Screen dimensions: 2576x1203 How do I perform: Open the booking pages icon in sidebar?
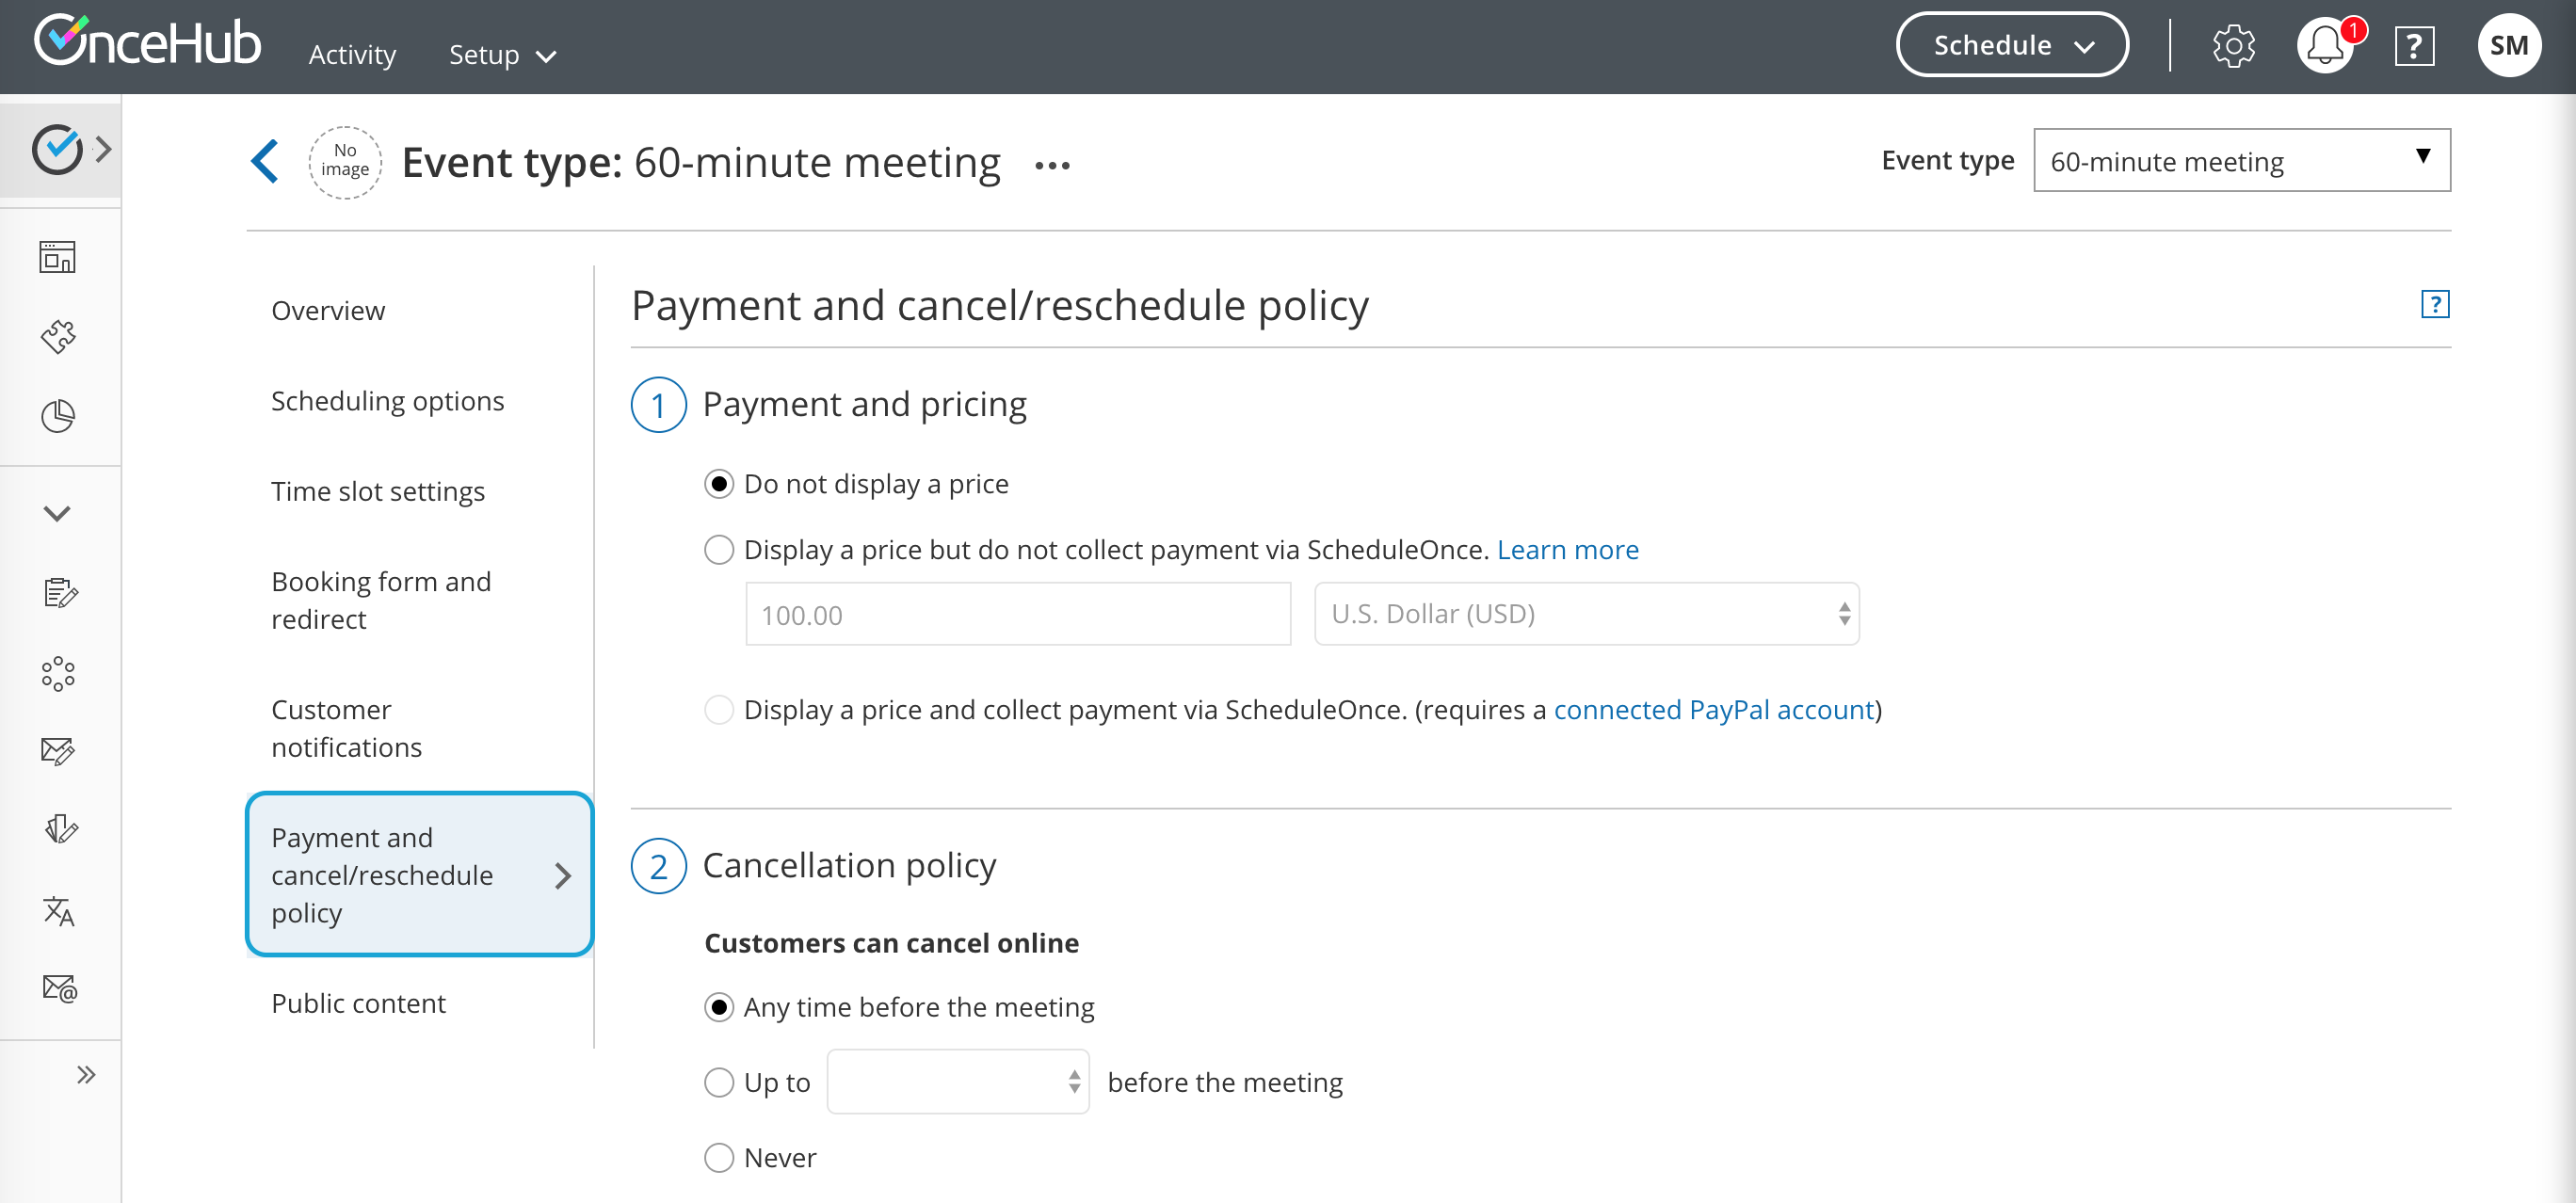pos(59,257)
